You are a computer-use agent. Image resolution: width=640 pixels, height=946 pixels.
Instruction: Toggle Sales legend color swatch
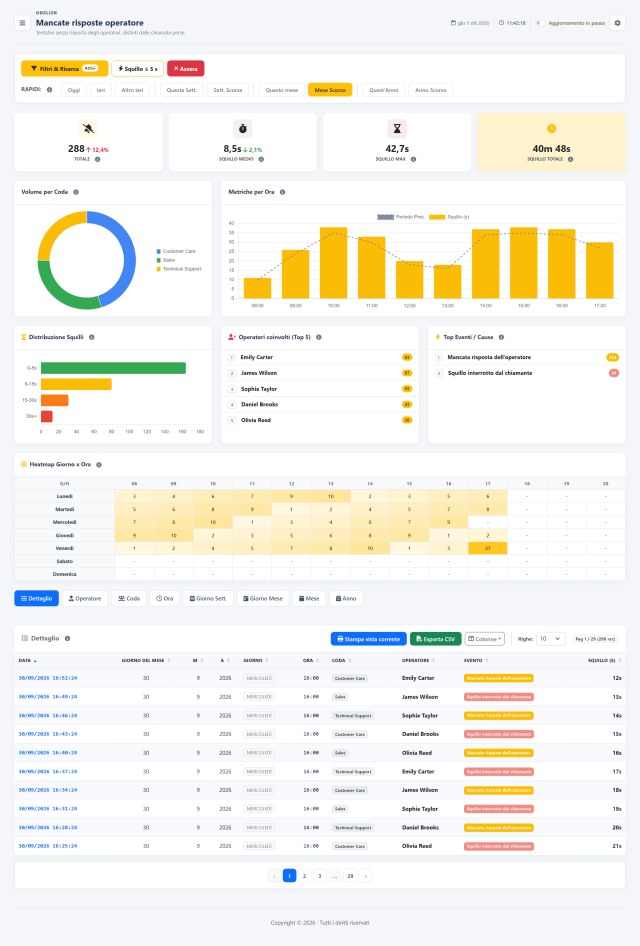(x=159, y=260)
